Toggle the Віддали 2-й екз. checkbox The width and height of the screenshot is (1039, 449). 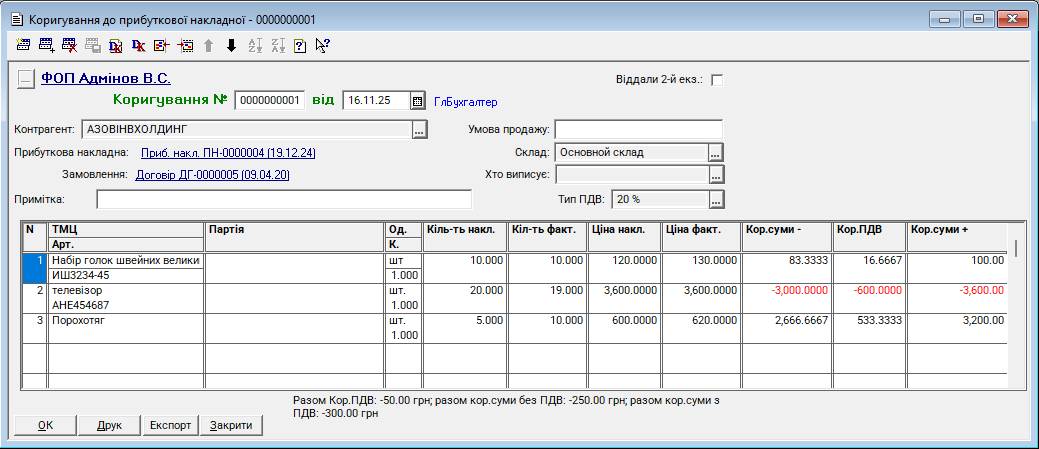716,80
